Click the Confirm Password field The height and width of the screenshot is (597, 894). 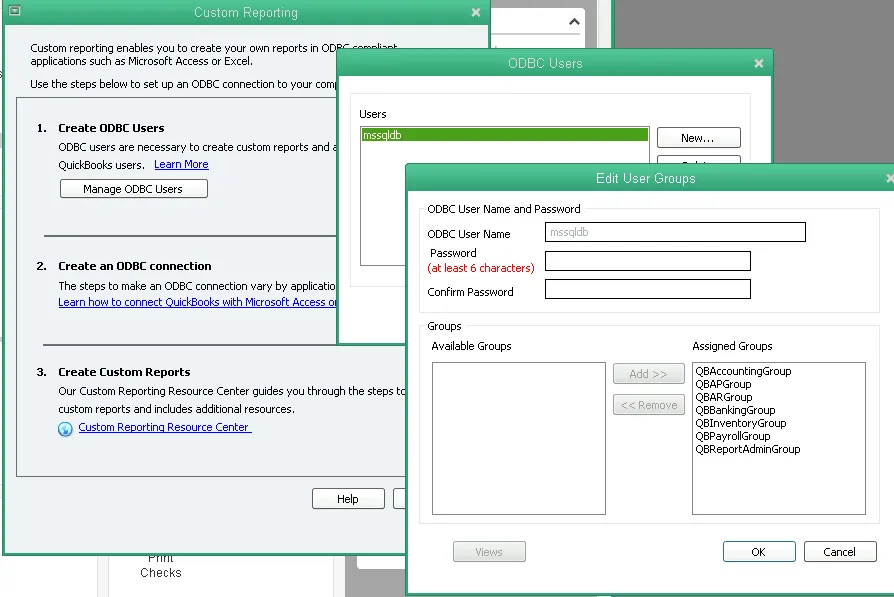pos(648,289)
